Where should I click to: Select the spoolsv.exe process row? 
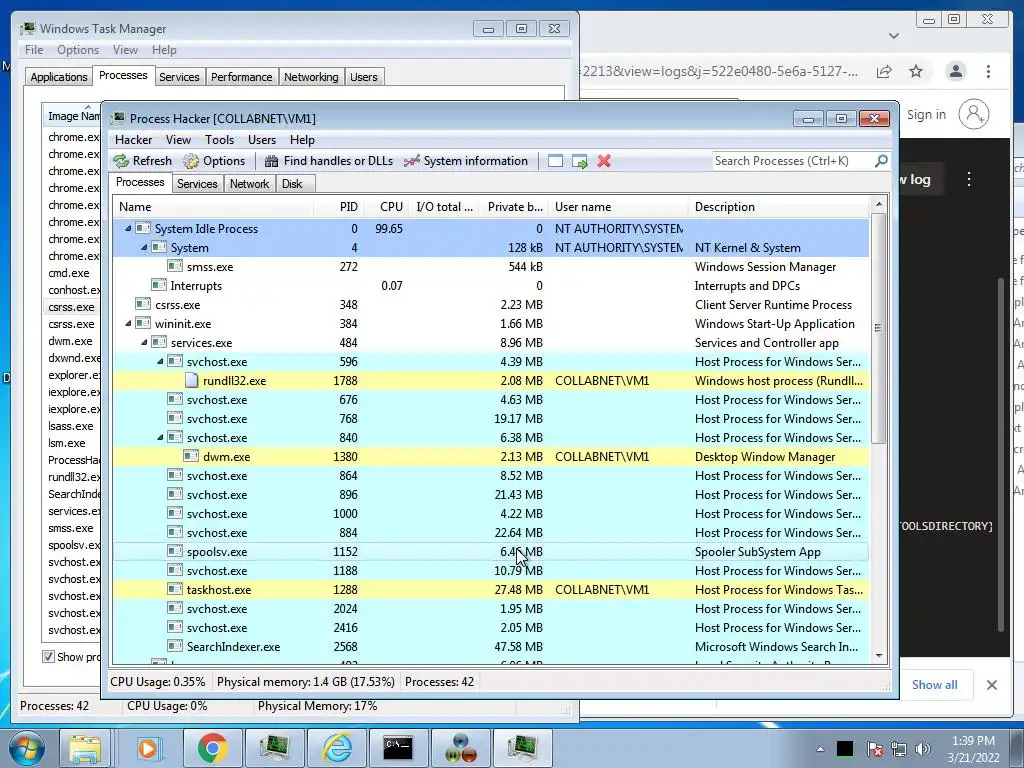(490, 552)
